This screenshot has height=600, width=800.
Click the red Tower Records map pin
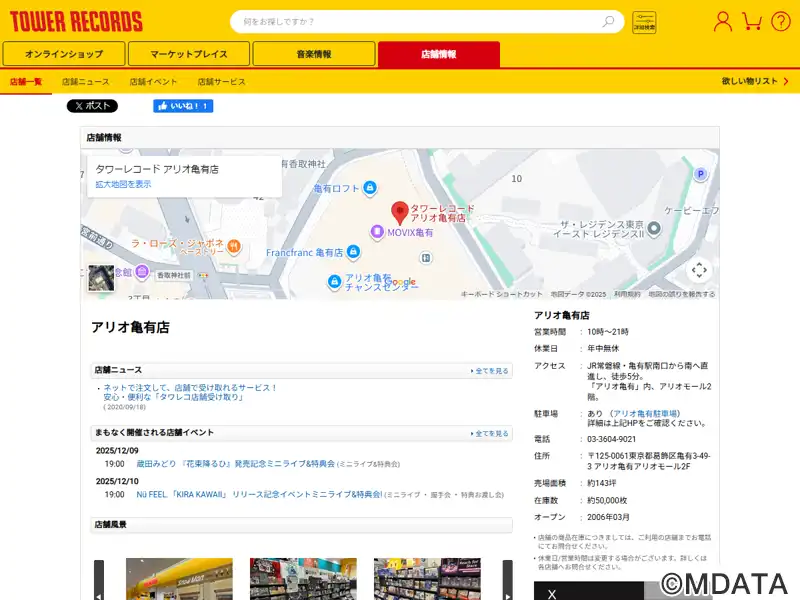pos(399,213)
